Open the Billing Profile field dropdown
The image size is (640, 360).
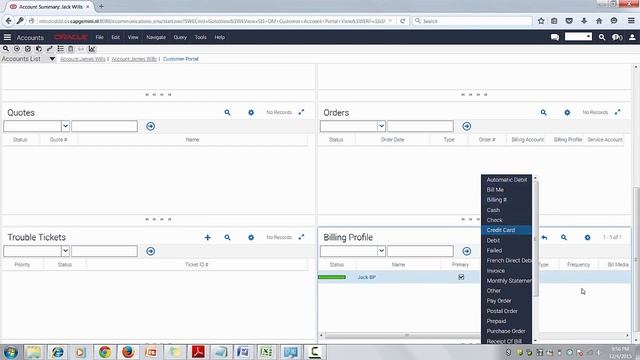tap(381, 251)
